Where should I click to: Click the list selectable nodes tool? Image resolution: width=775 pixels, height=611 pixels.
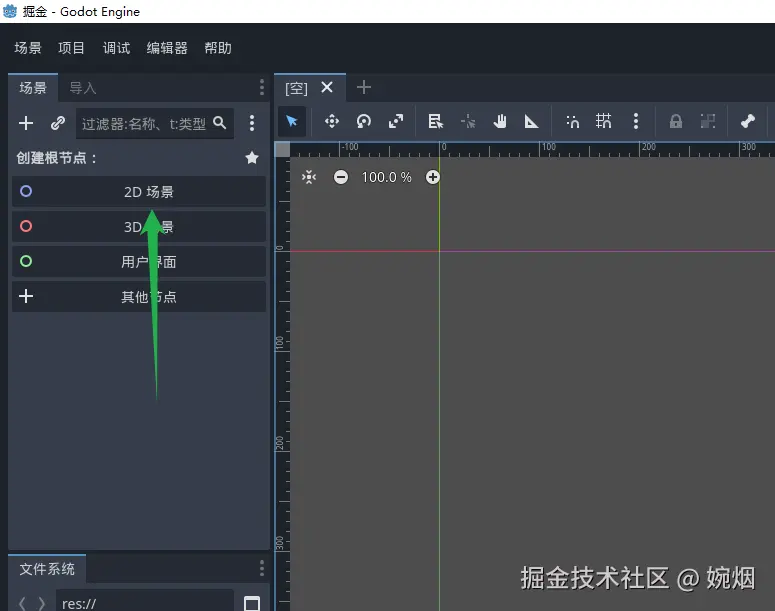click(435, 121)
